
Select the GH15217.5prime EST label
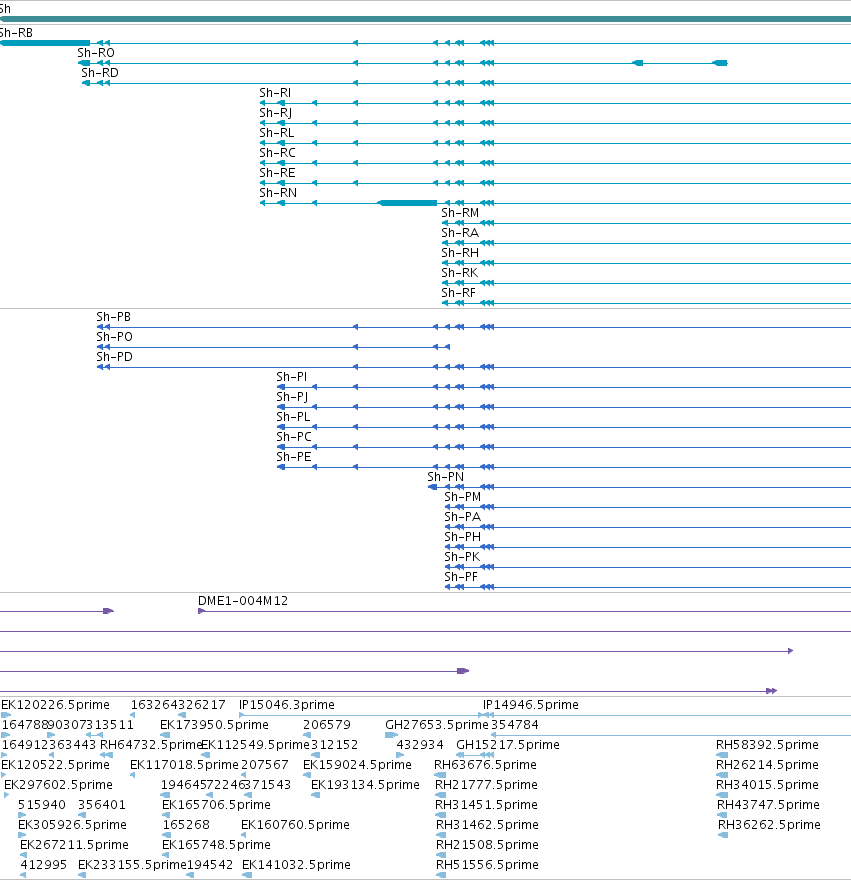(508, 745)
